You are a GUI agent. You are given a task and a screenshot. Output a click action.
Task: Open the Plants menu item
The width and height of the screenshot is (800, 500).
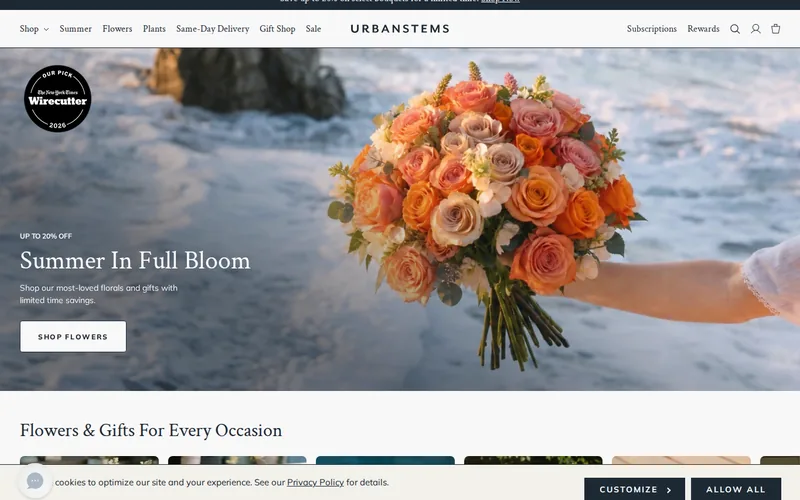point(154,29)
